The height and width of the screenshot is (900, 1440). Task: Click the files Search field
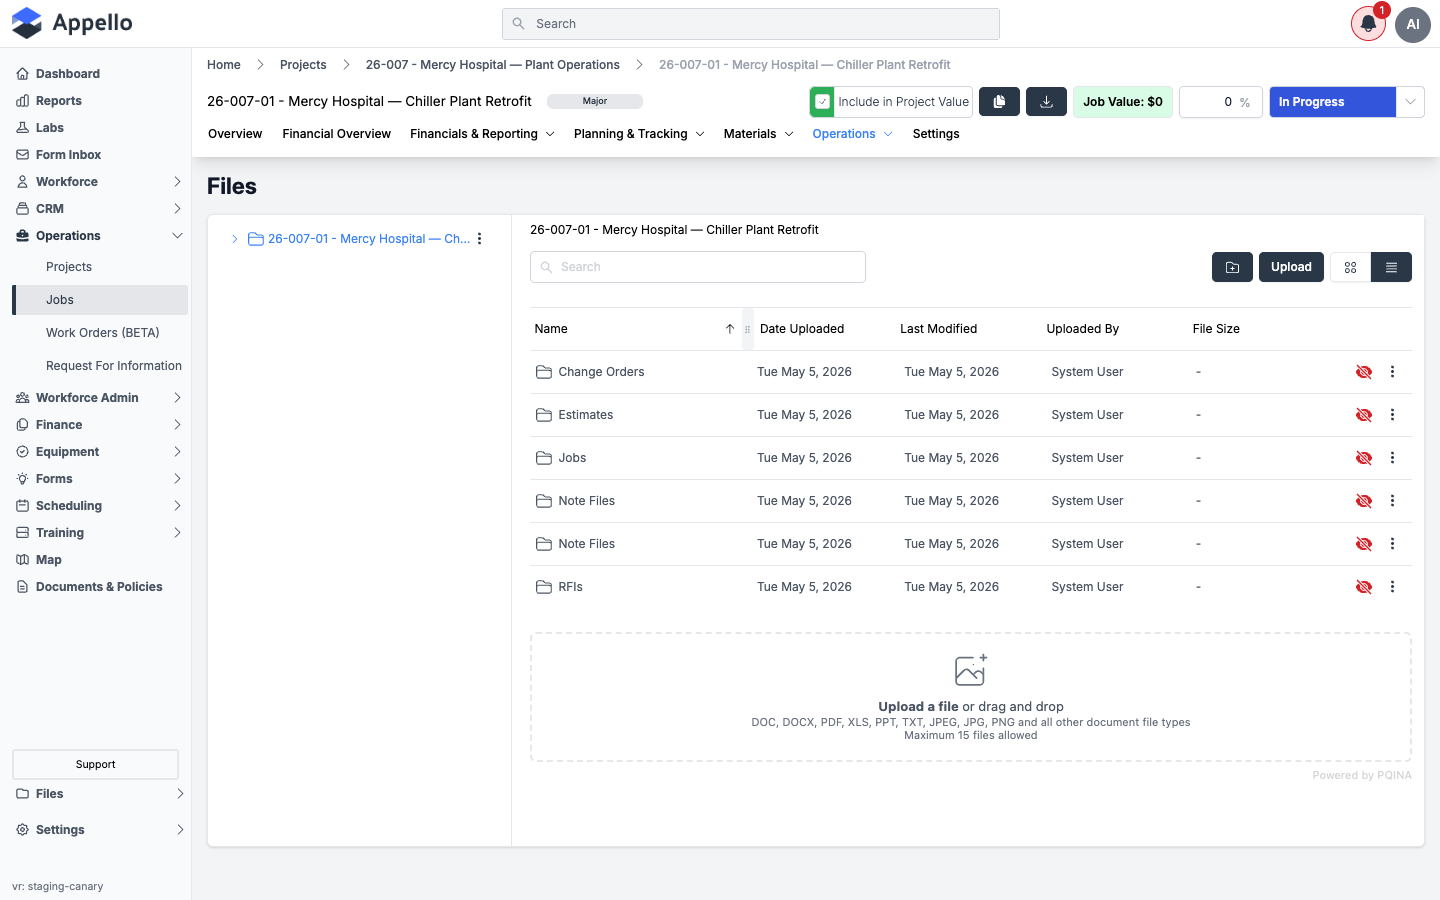[698, 267]
